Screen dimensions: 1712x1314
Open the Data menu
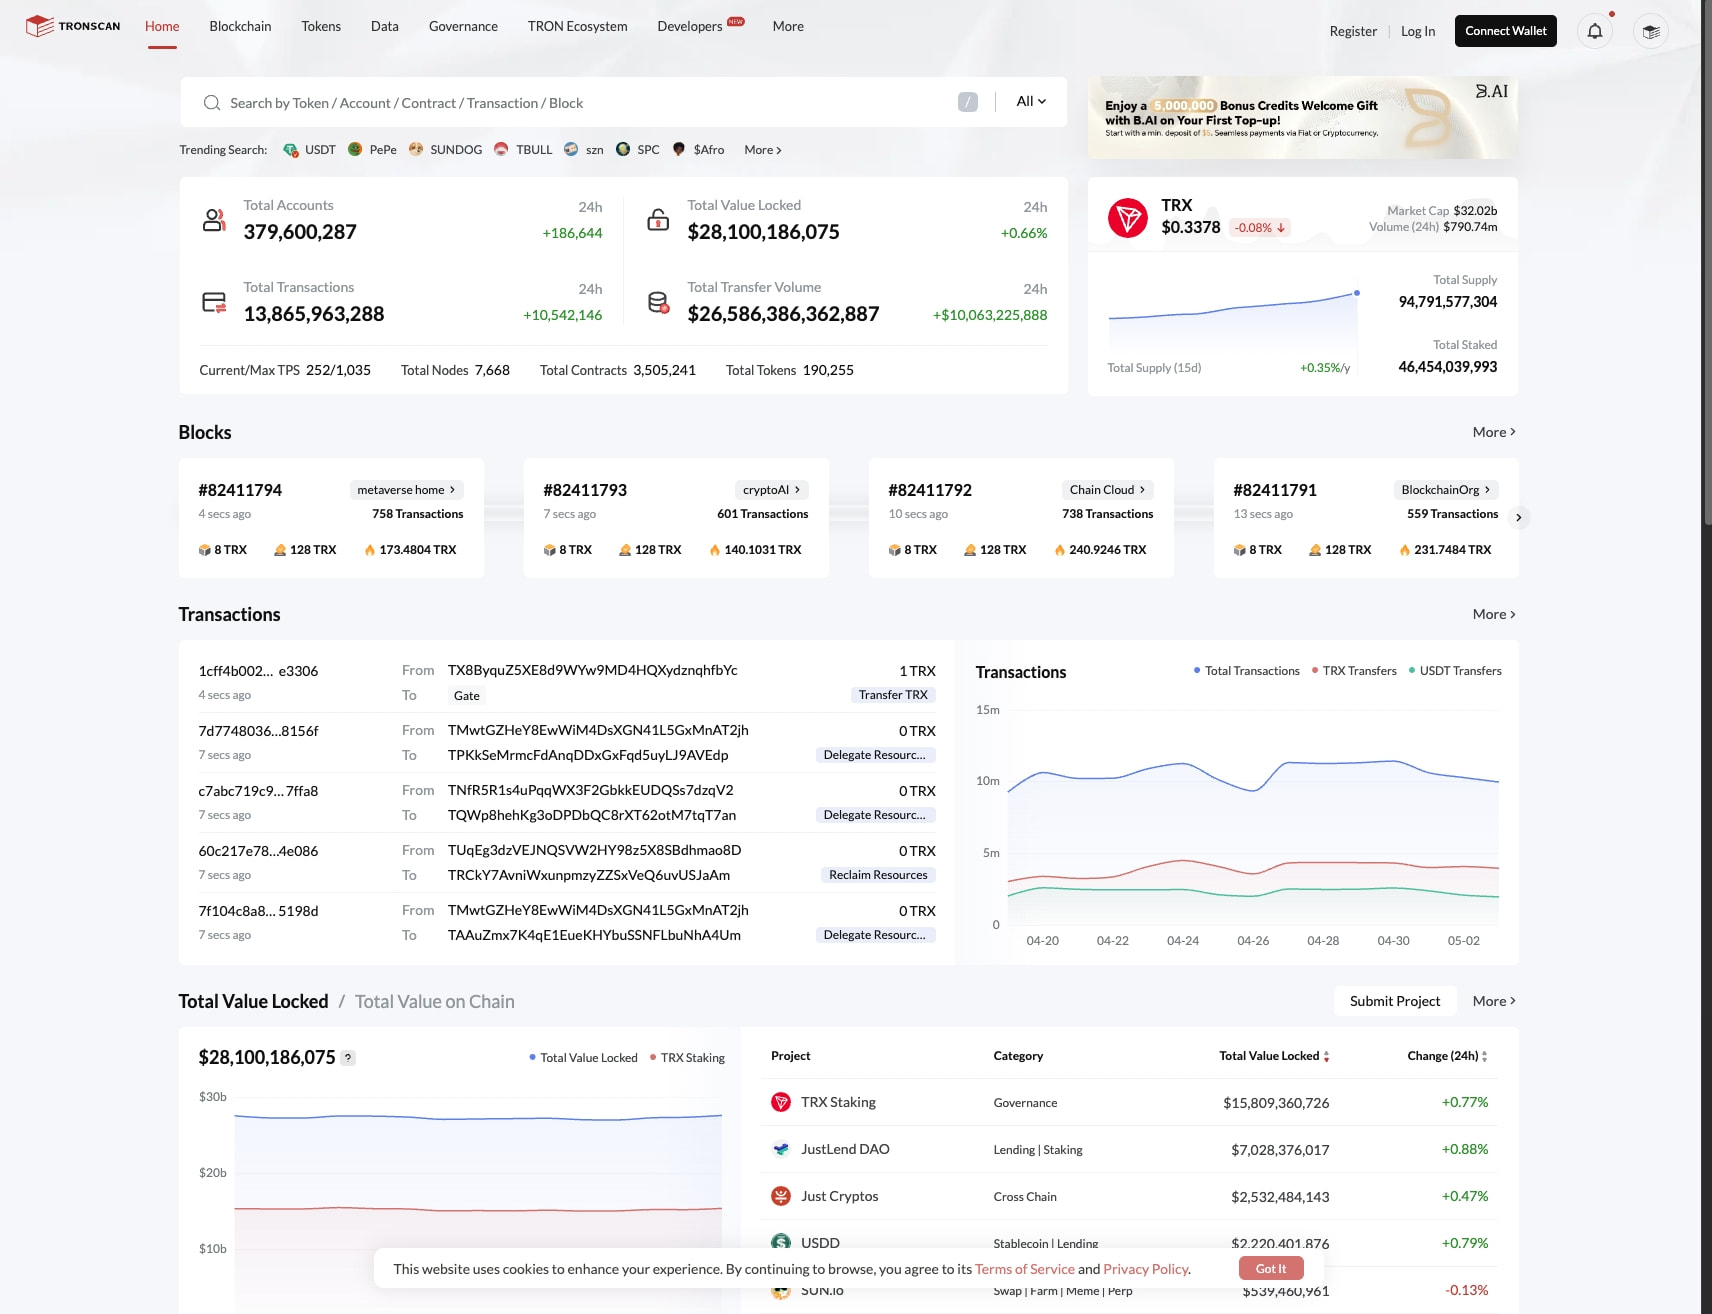coord(385,26)
